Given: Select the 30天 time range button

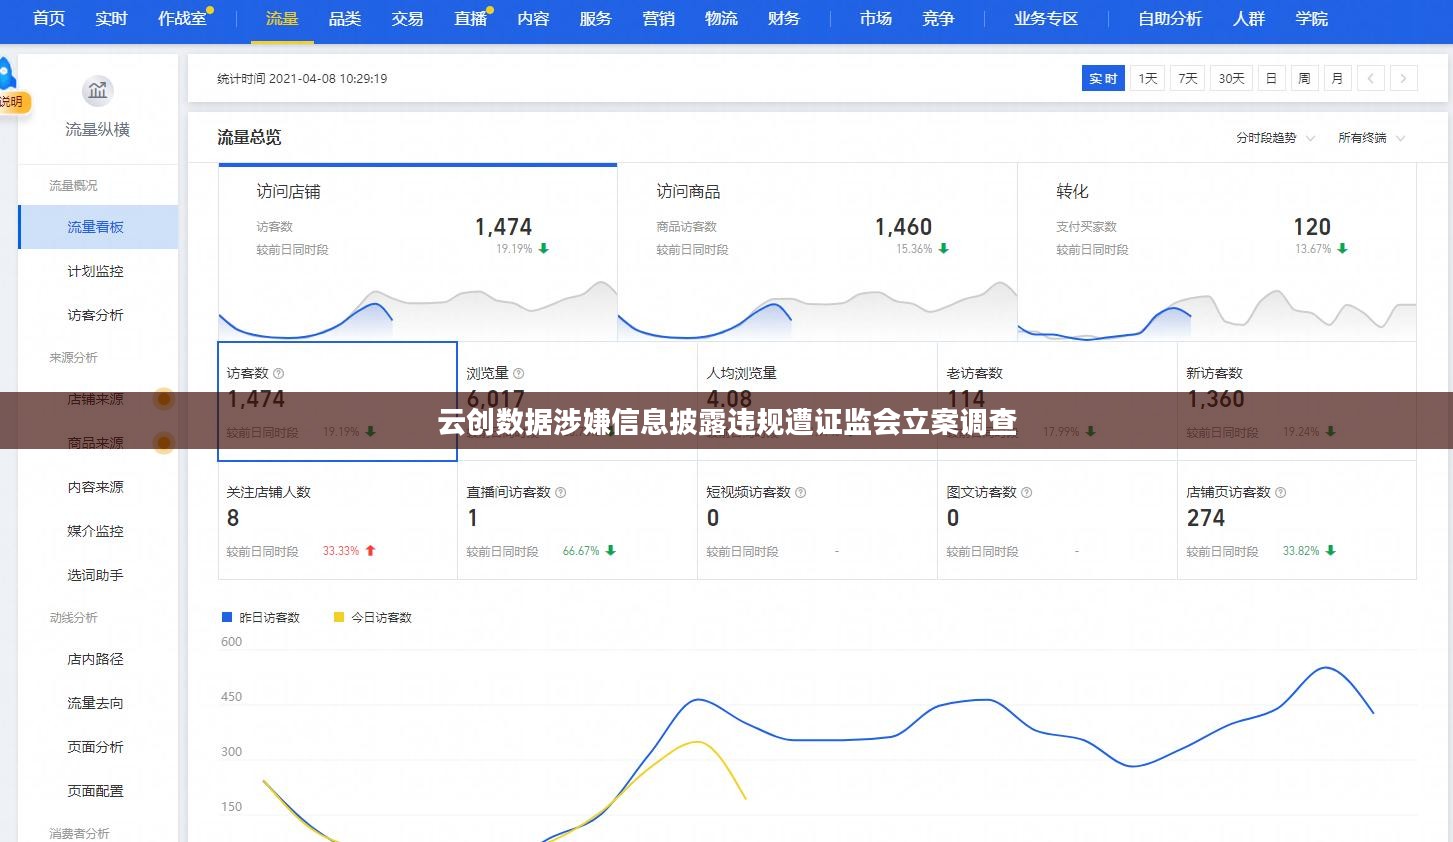Looking at the screenshot, I should [x=1232, y=78].
